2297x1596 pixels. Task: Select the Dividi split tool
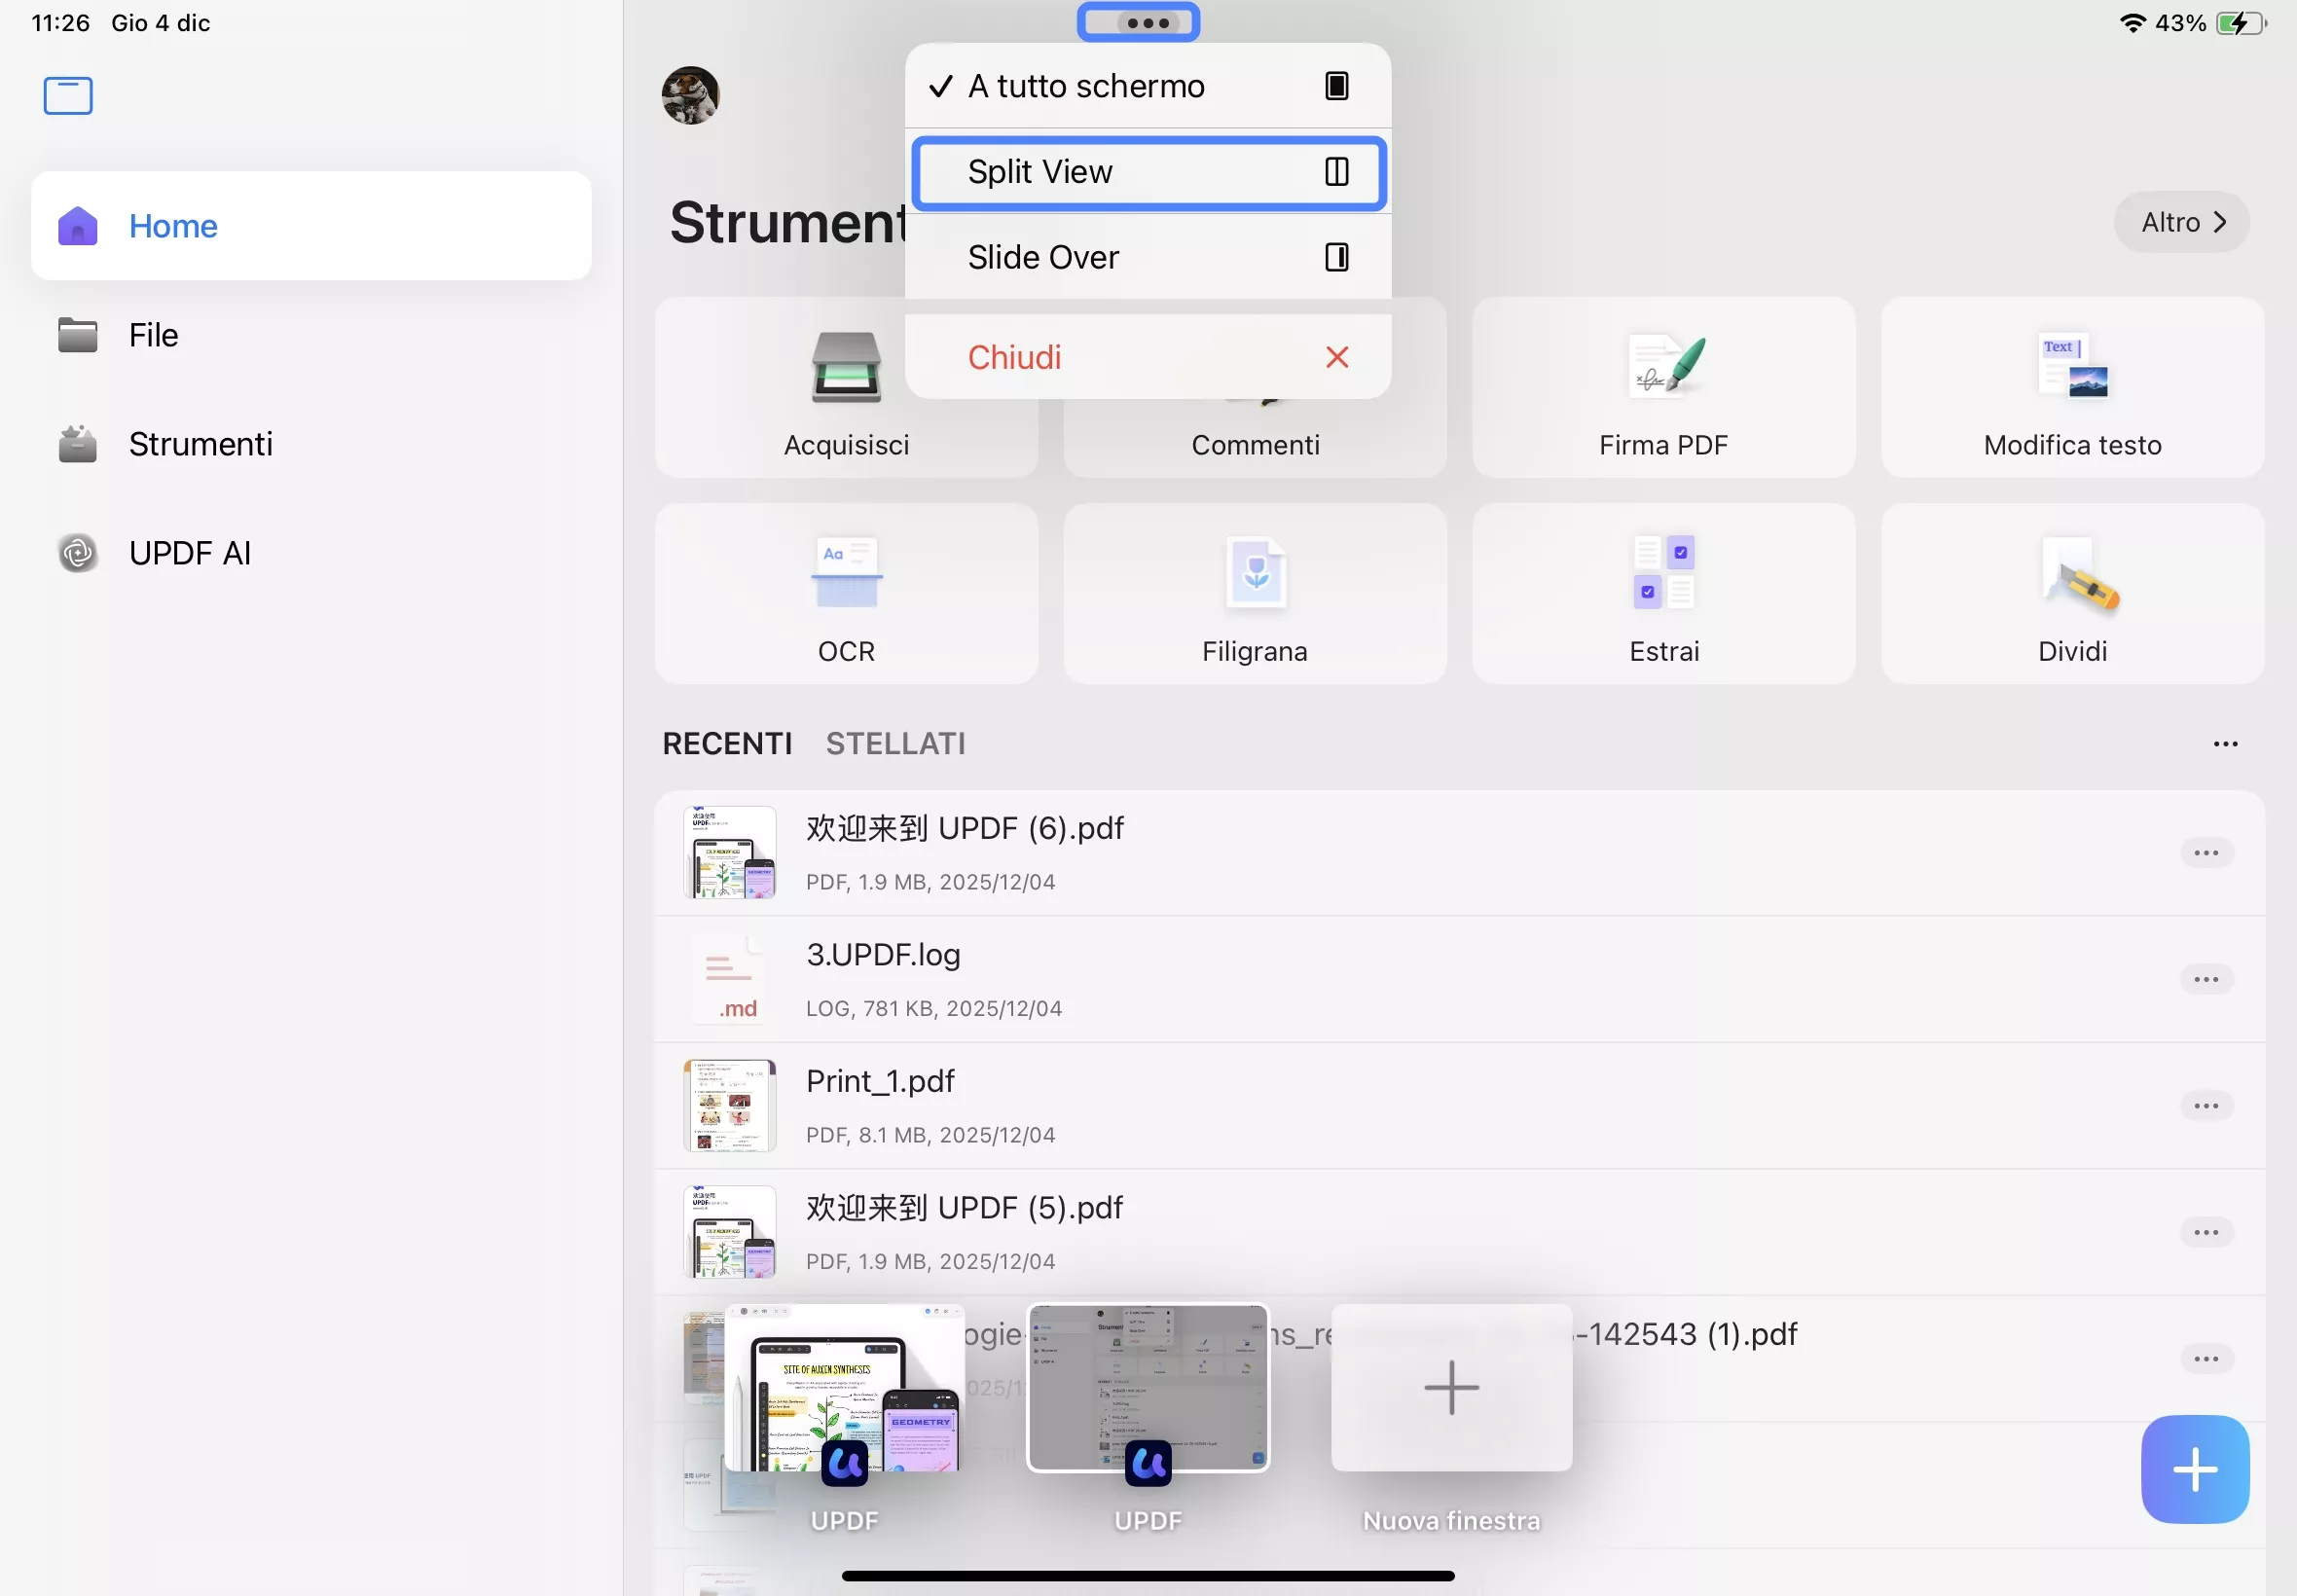click(x=2070, y=595)
